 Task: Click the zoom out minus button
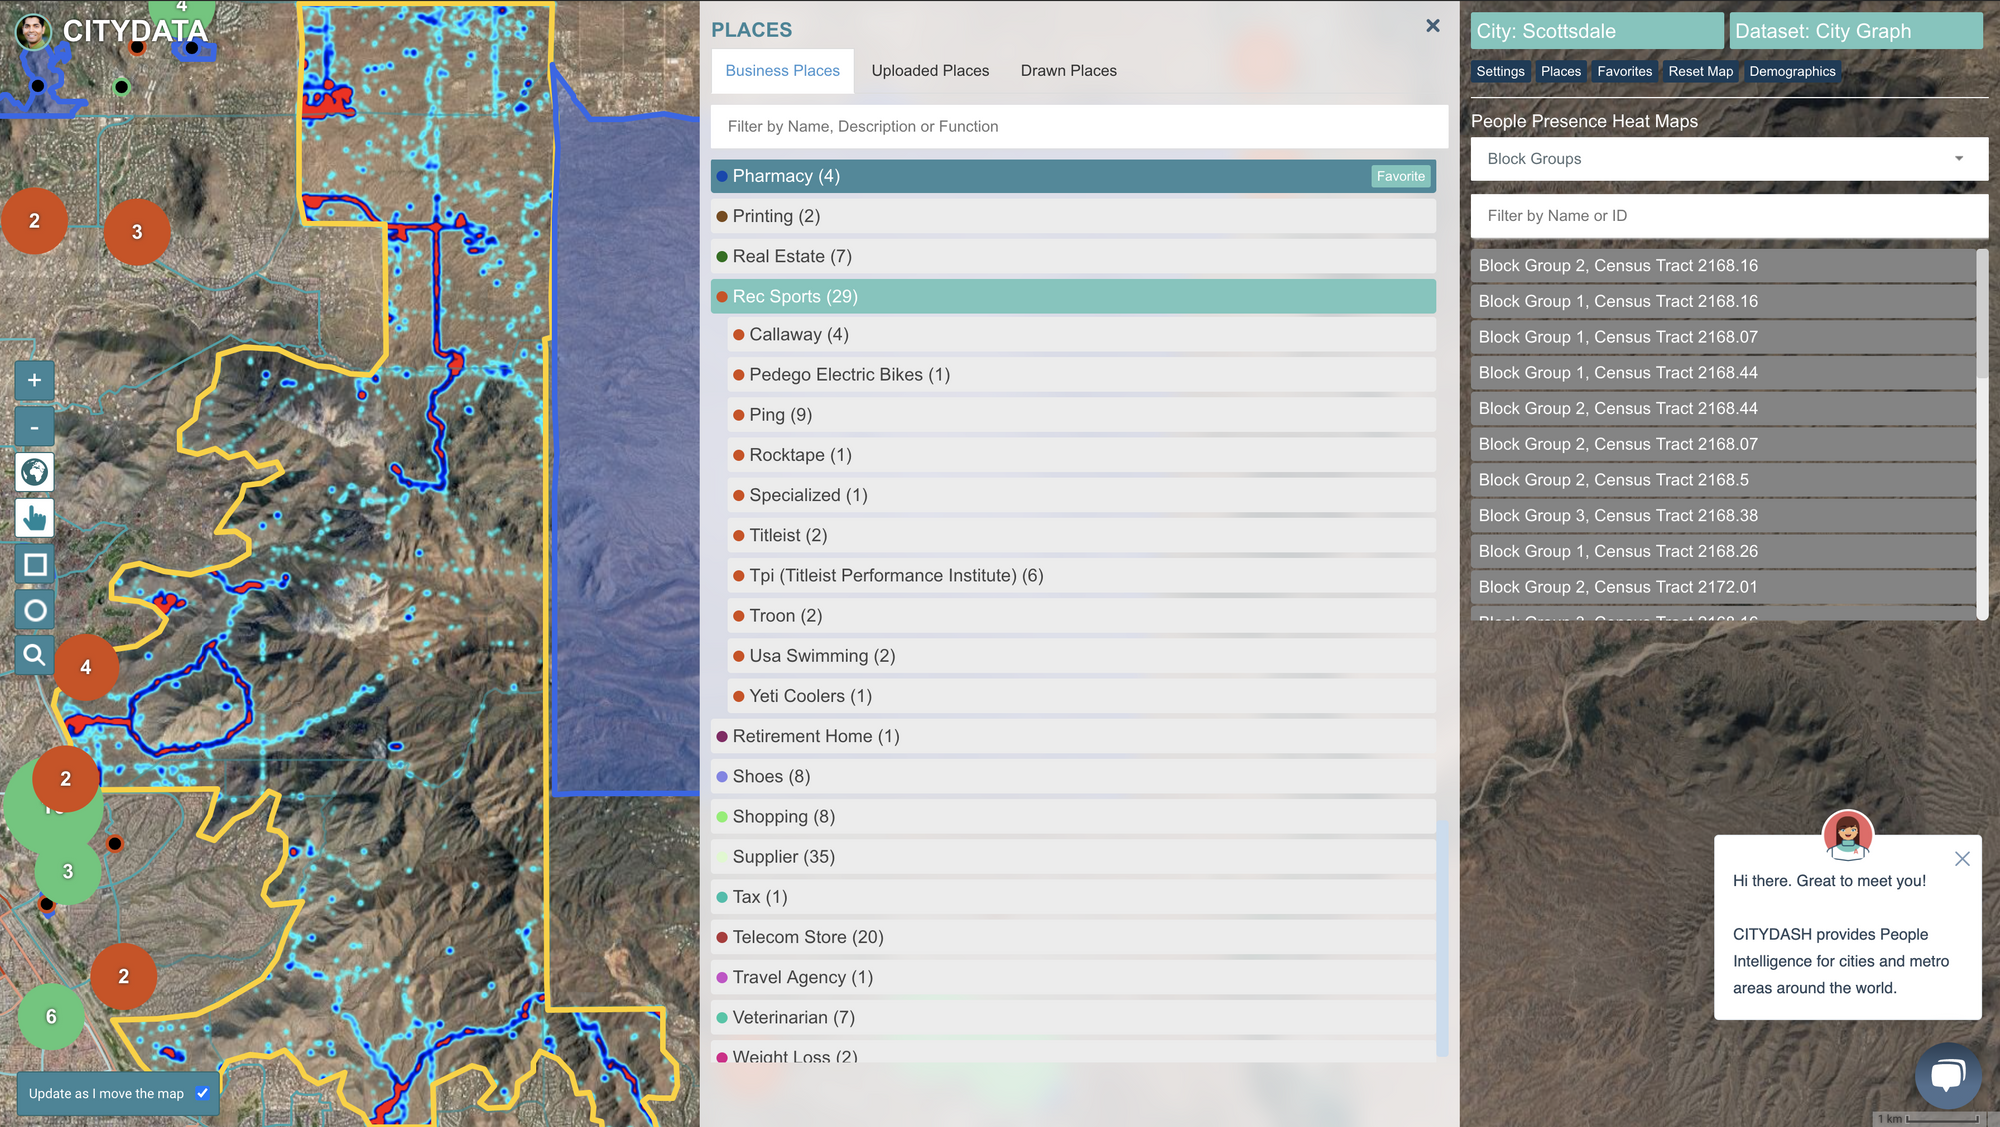tap(34, 427)
